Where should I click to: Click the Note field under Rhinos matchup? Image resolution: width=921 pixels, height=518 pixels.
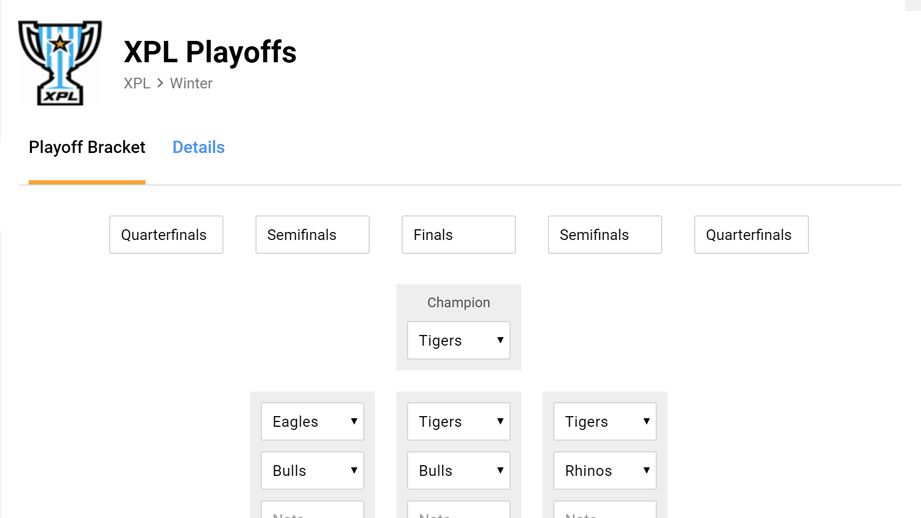coord(605,510)
